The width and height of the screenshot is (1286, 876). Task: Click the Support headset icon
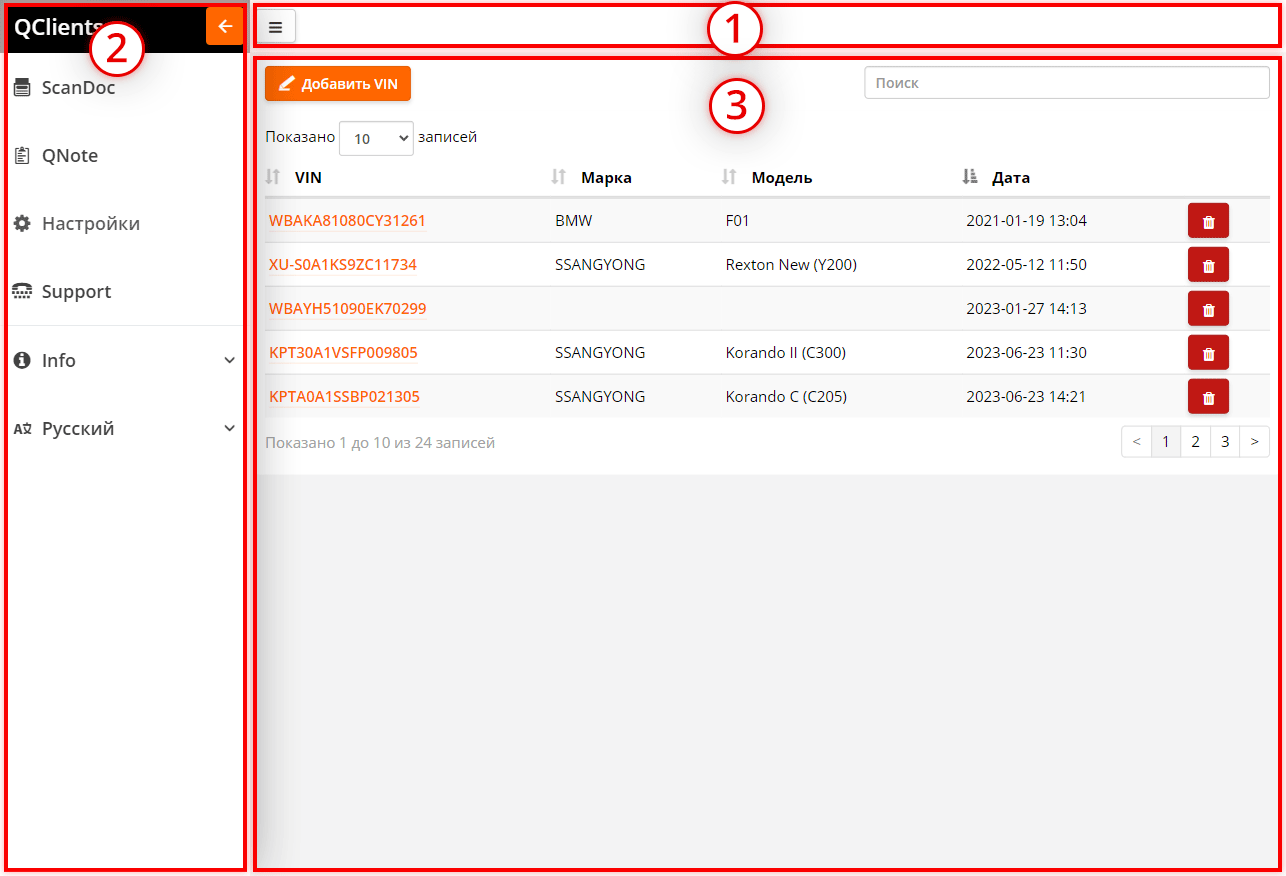[x=23, y=291]
